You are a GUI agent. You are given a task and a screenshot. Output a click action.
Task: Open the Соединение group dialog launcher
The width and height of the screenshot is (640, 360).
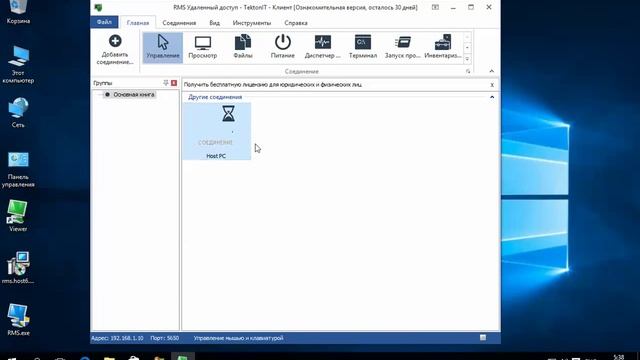point(468,71)
